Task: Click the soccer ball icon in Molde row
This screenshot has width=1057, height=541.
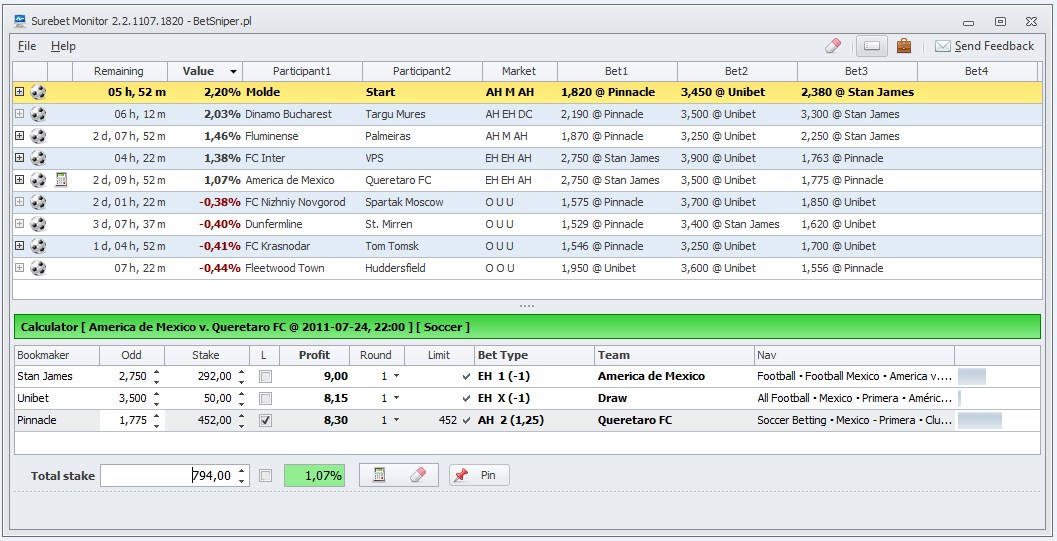Action: (x=38, y=92)
